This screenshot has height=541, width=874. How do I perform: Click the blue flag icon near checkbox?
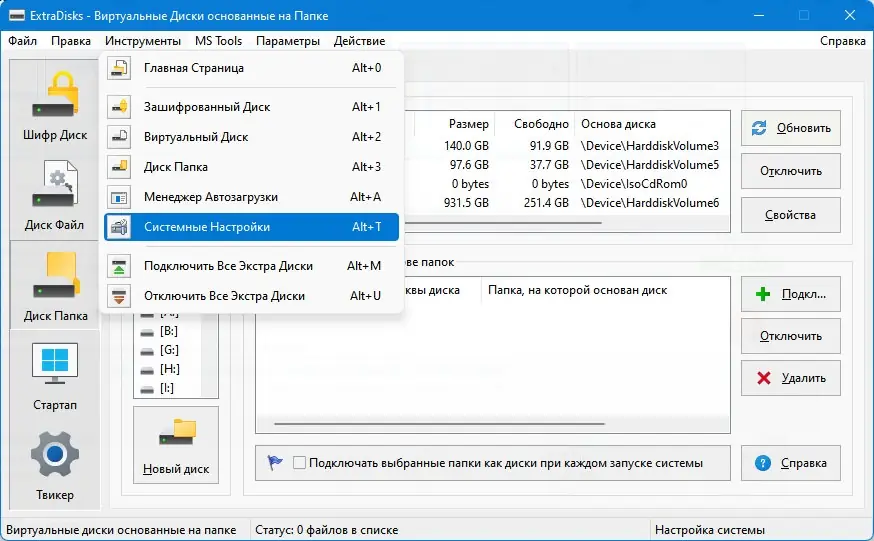pyautogui.click(x=275, y=462)
